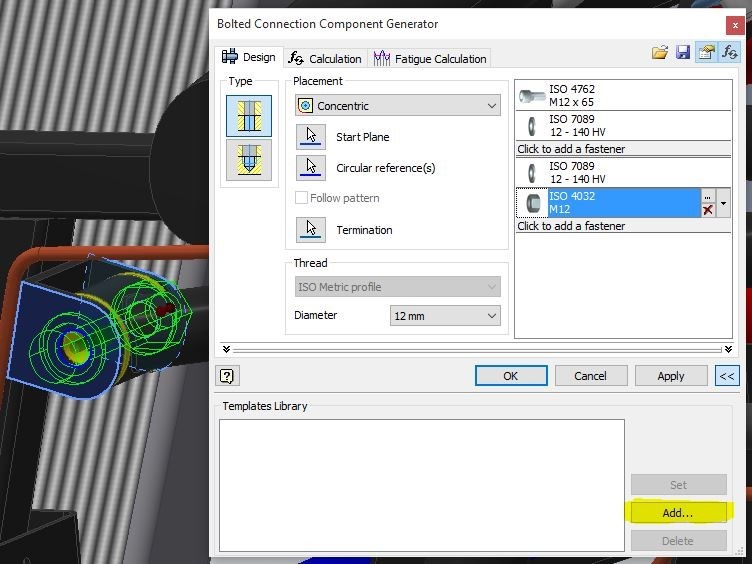
Task: Select the blind connection type icon
Action: click(249, 160)
